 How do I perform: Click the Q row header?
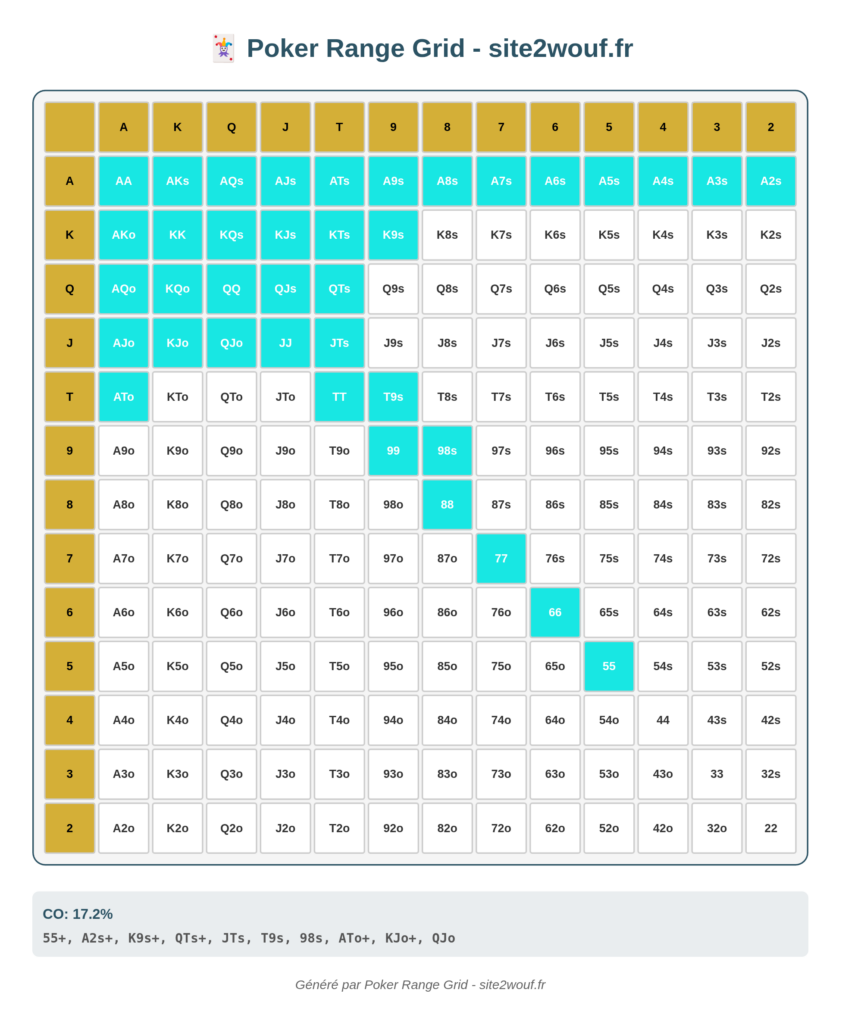[x=70, y=289]
